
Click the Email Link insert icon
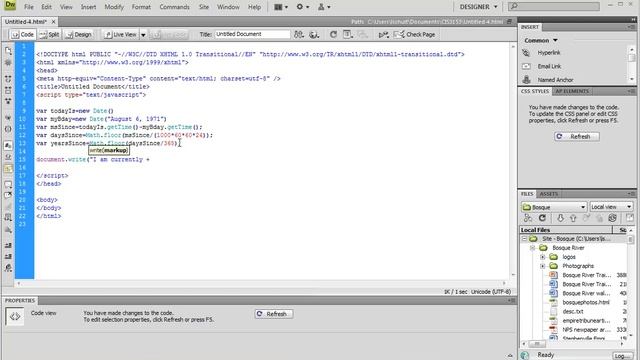(526, 66)
